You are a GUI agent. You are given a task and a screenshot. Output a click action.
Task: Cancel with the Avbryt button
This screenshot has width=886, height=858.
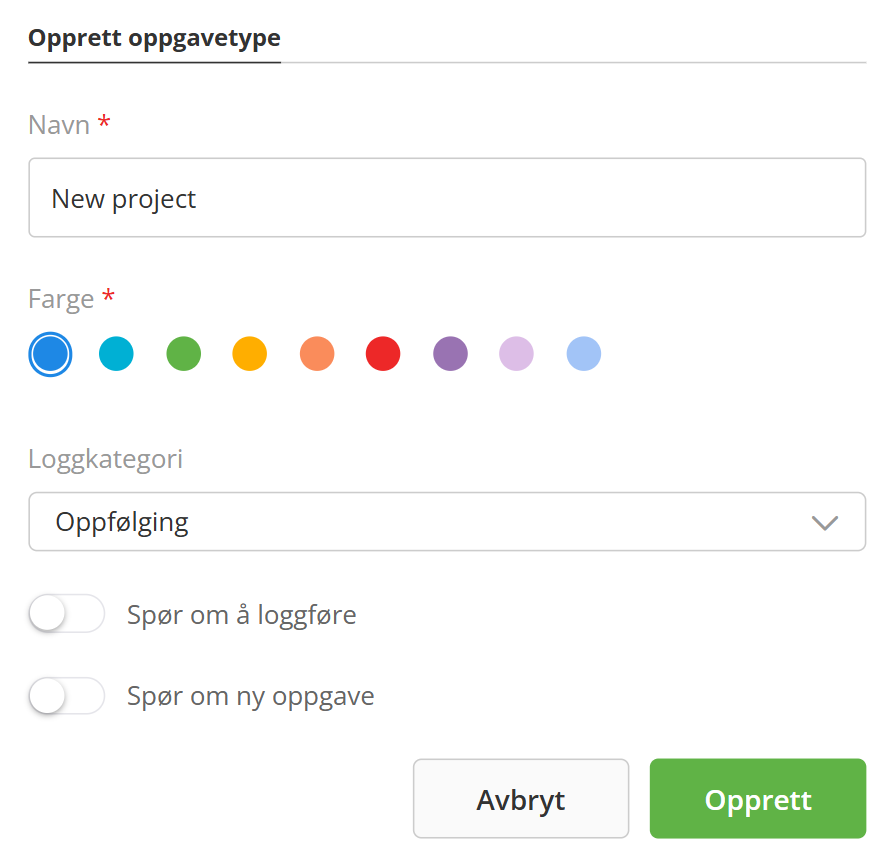pyautogui.click(x=520, y=799)
